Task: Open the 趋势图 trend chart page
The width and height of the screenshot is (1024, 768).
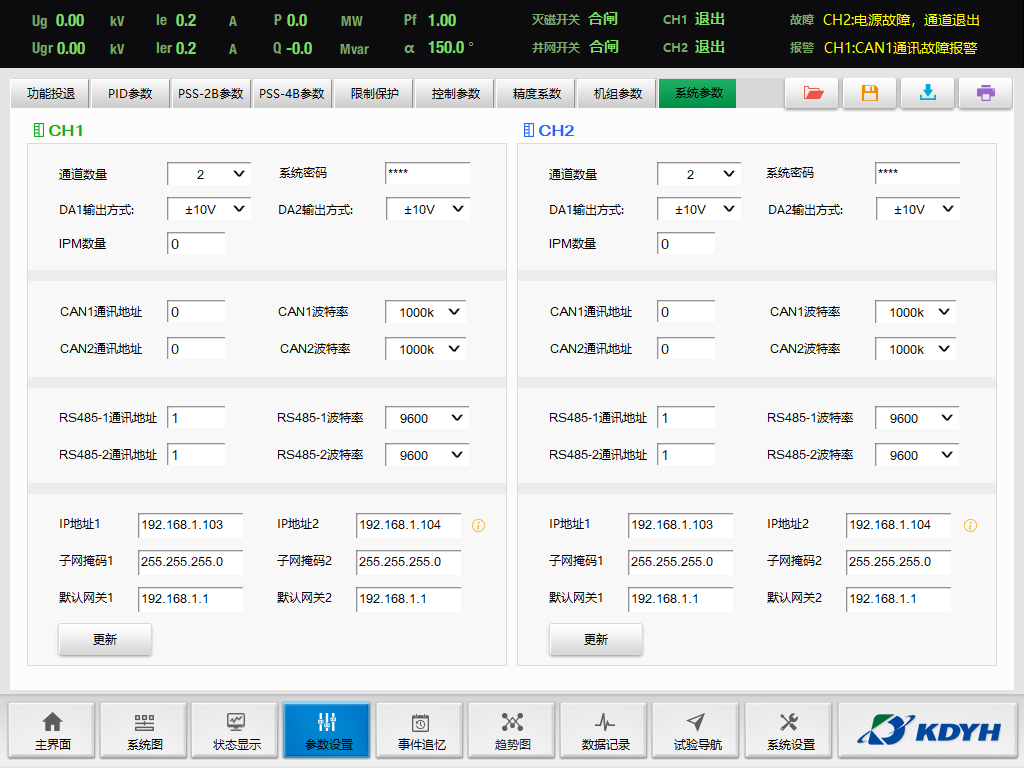Action: coord(512,731)
